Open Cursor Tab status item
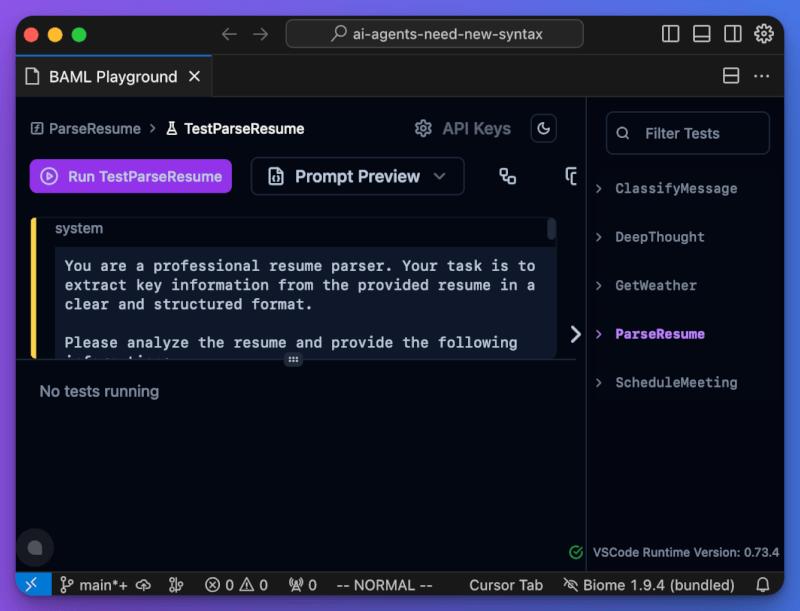Viewport: 800px width, 611px height. point(506,585)
